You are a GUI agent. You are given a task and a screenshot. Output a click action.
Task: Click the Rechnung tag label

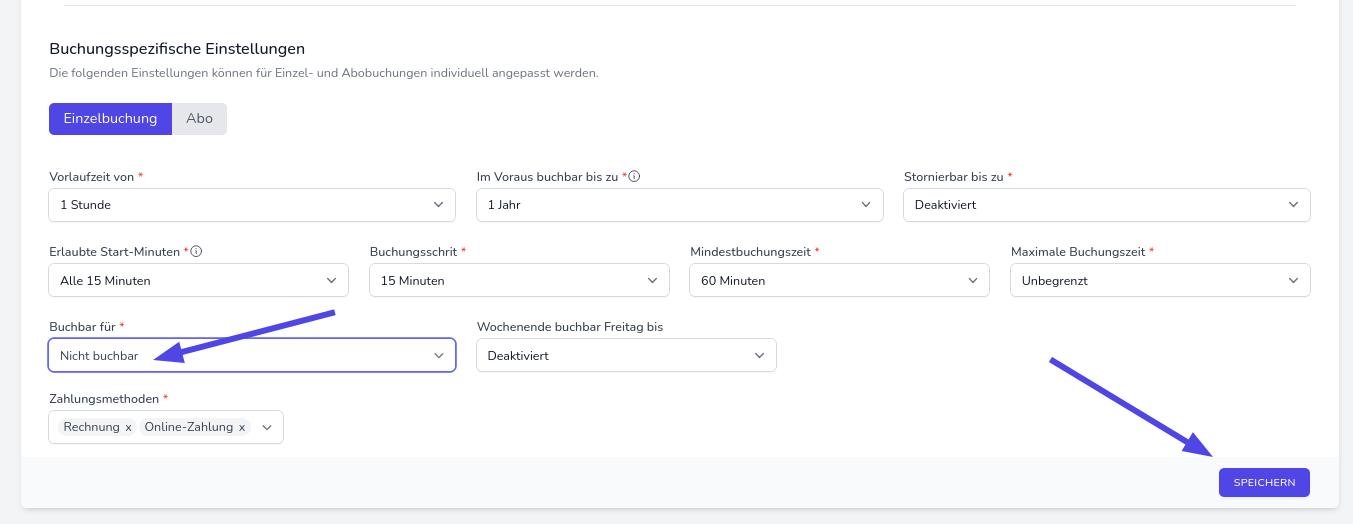coord(91,427)
